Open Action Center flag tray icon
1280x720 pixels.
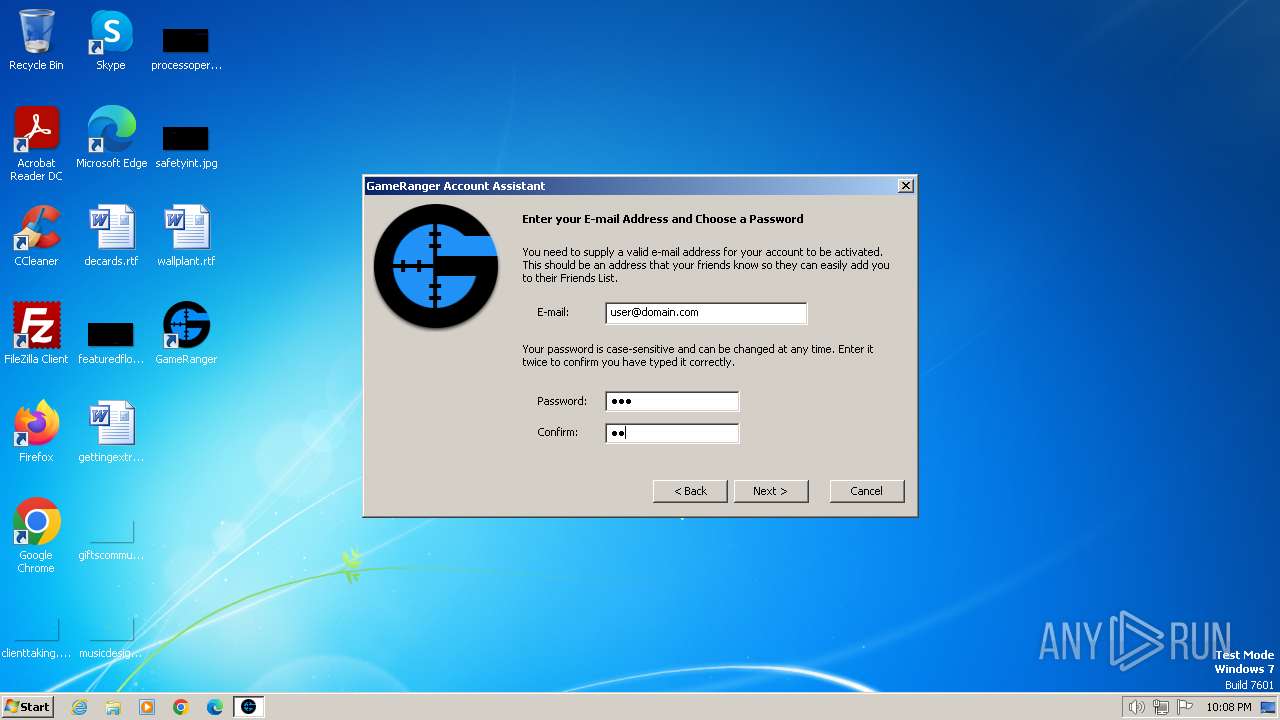pos(1185,707)
